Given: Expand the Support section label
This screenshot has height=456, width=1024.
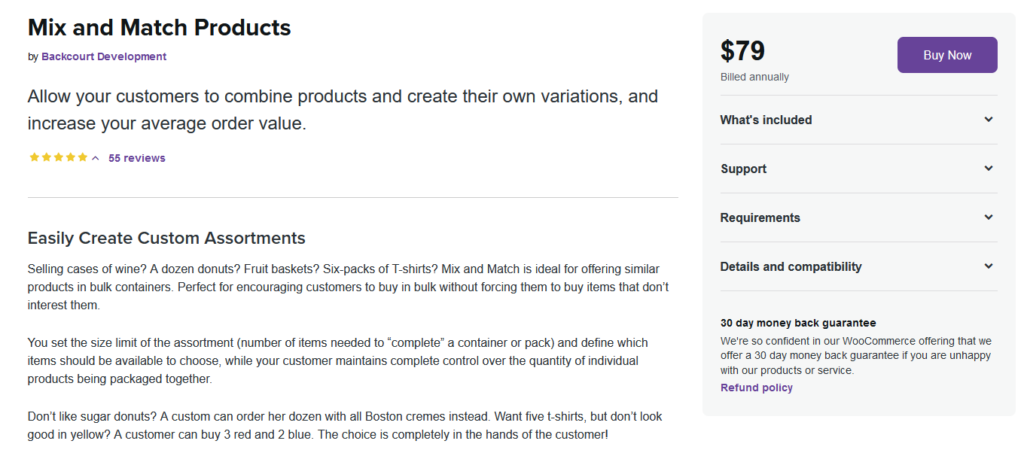Looking at the screenshot, I should coord(743,169).
